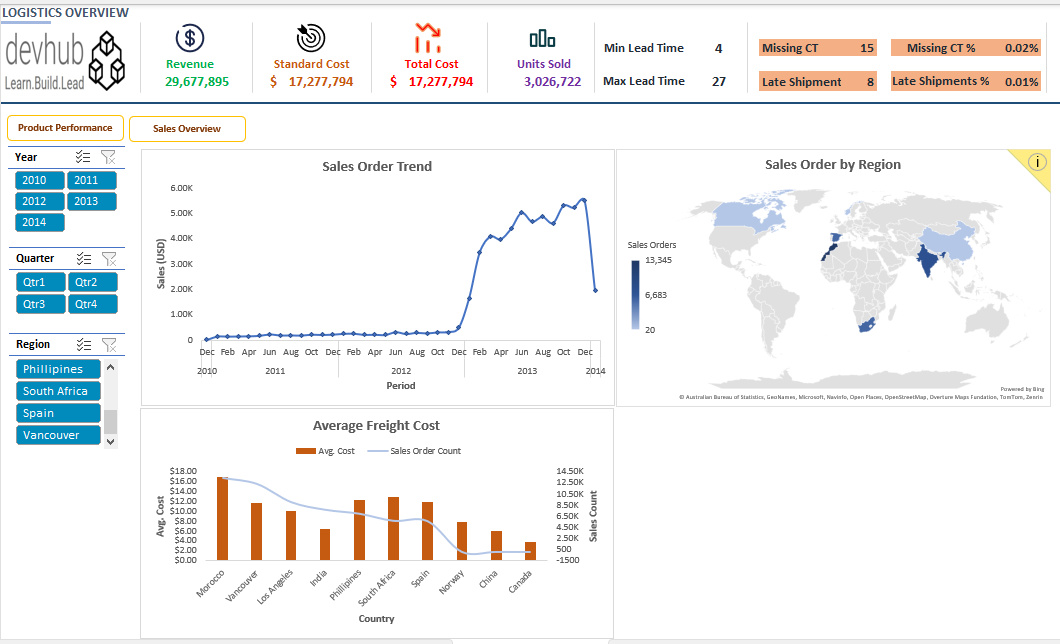Click the Standard Cost value 17,277,794
Viewport: 1060px width, 644px height.
pyautogui.click(x=320, y=82)
